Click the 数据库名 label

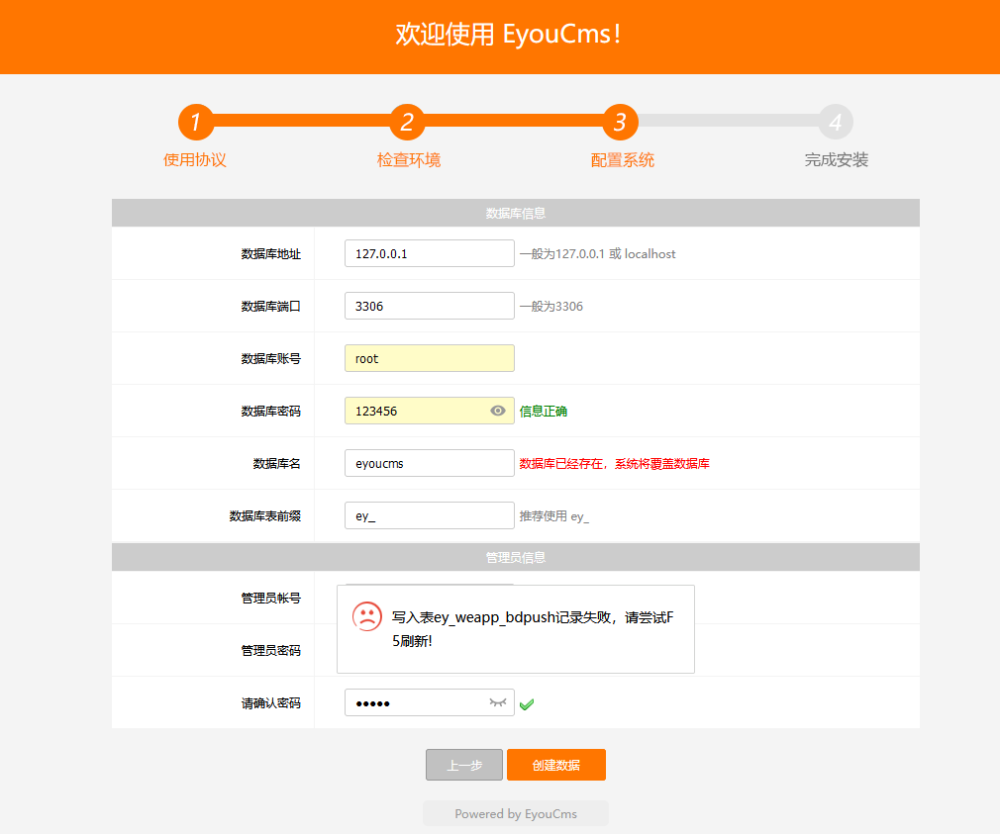coord(277,464)
